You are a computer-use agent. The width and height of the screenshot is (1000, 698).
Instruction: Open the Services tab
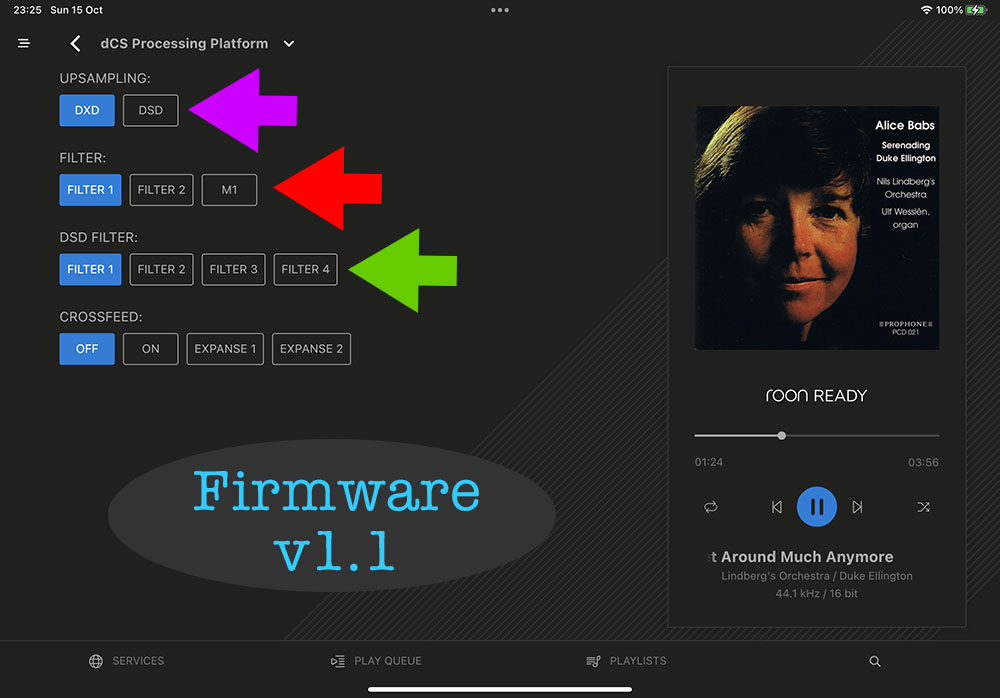click(x=126, y=661)
